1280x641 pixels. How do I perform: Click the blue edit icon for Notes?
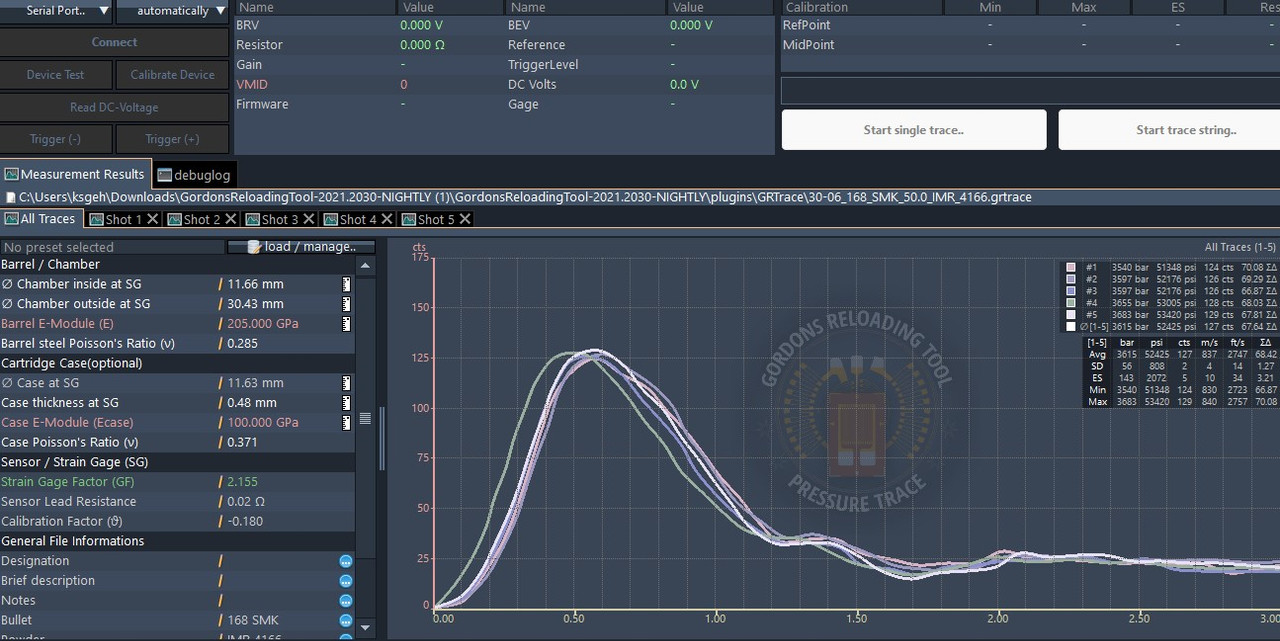click(346, 601)
